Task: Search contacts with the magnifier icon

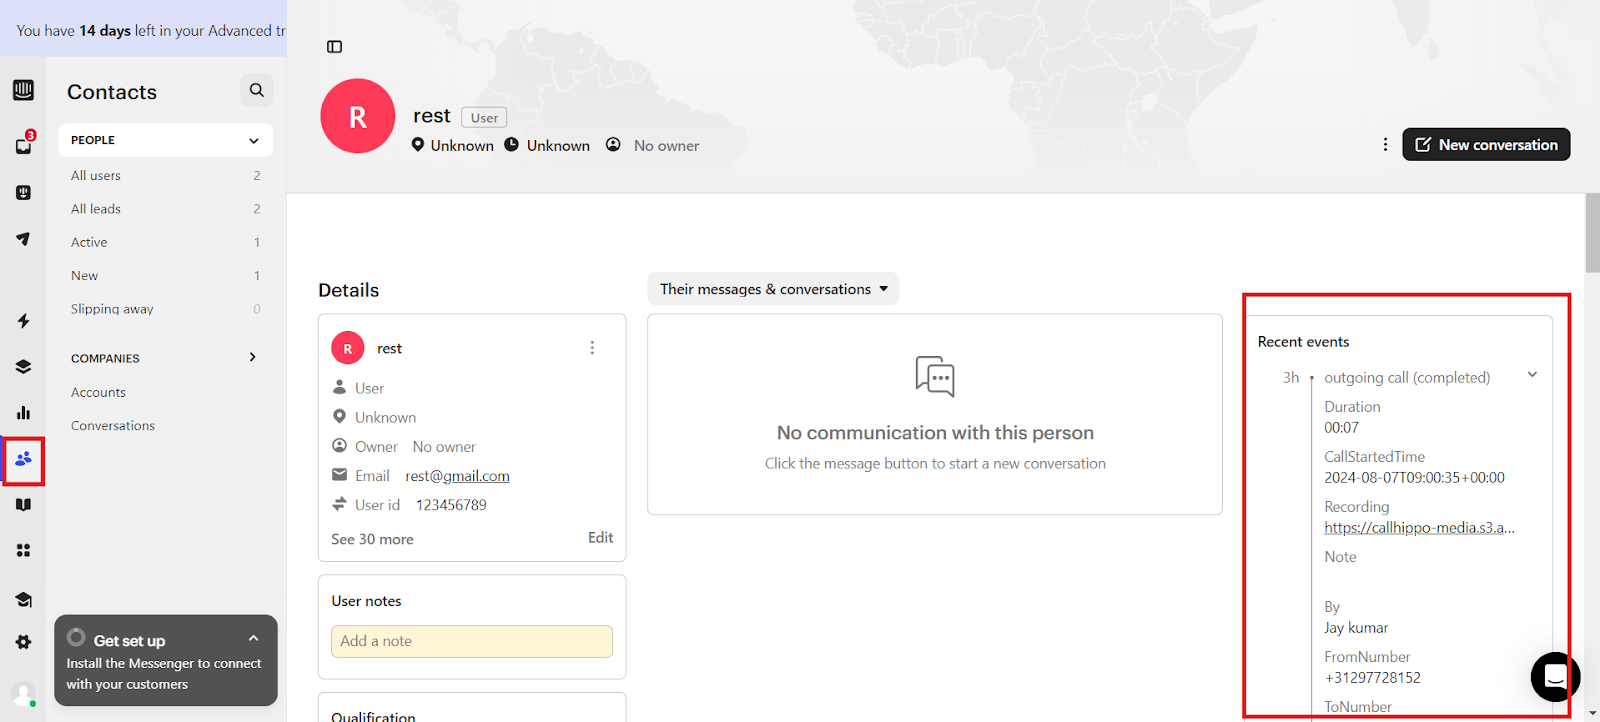Action: click(x=257, y=90)
